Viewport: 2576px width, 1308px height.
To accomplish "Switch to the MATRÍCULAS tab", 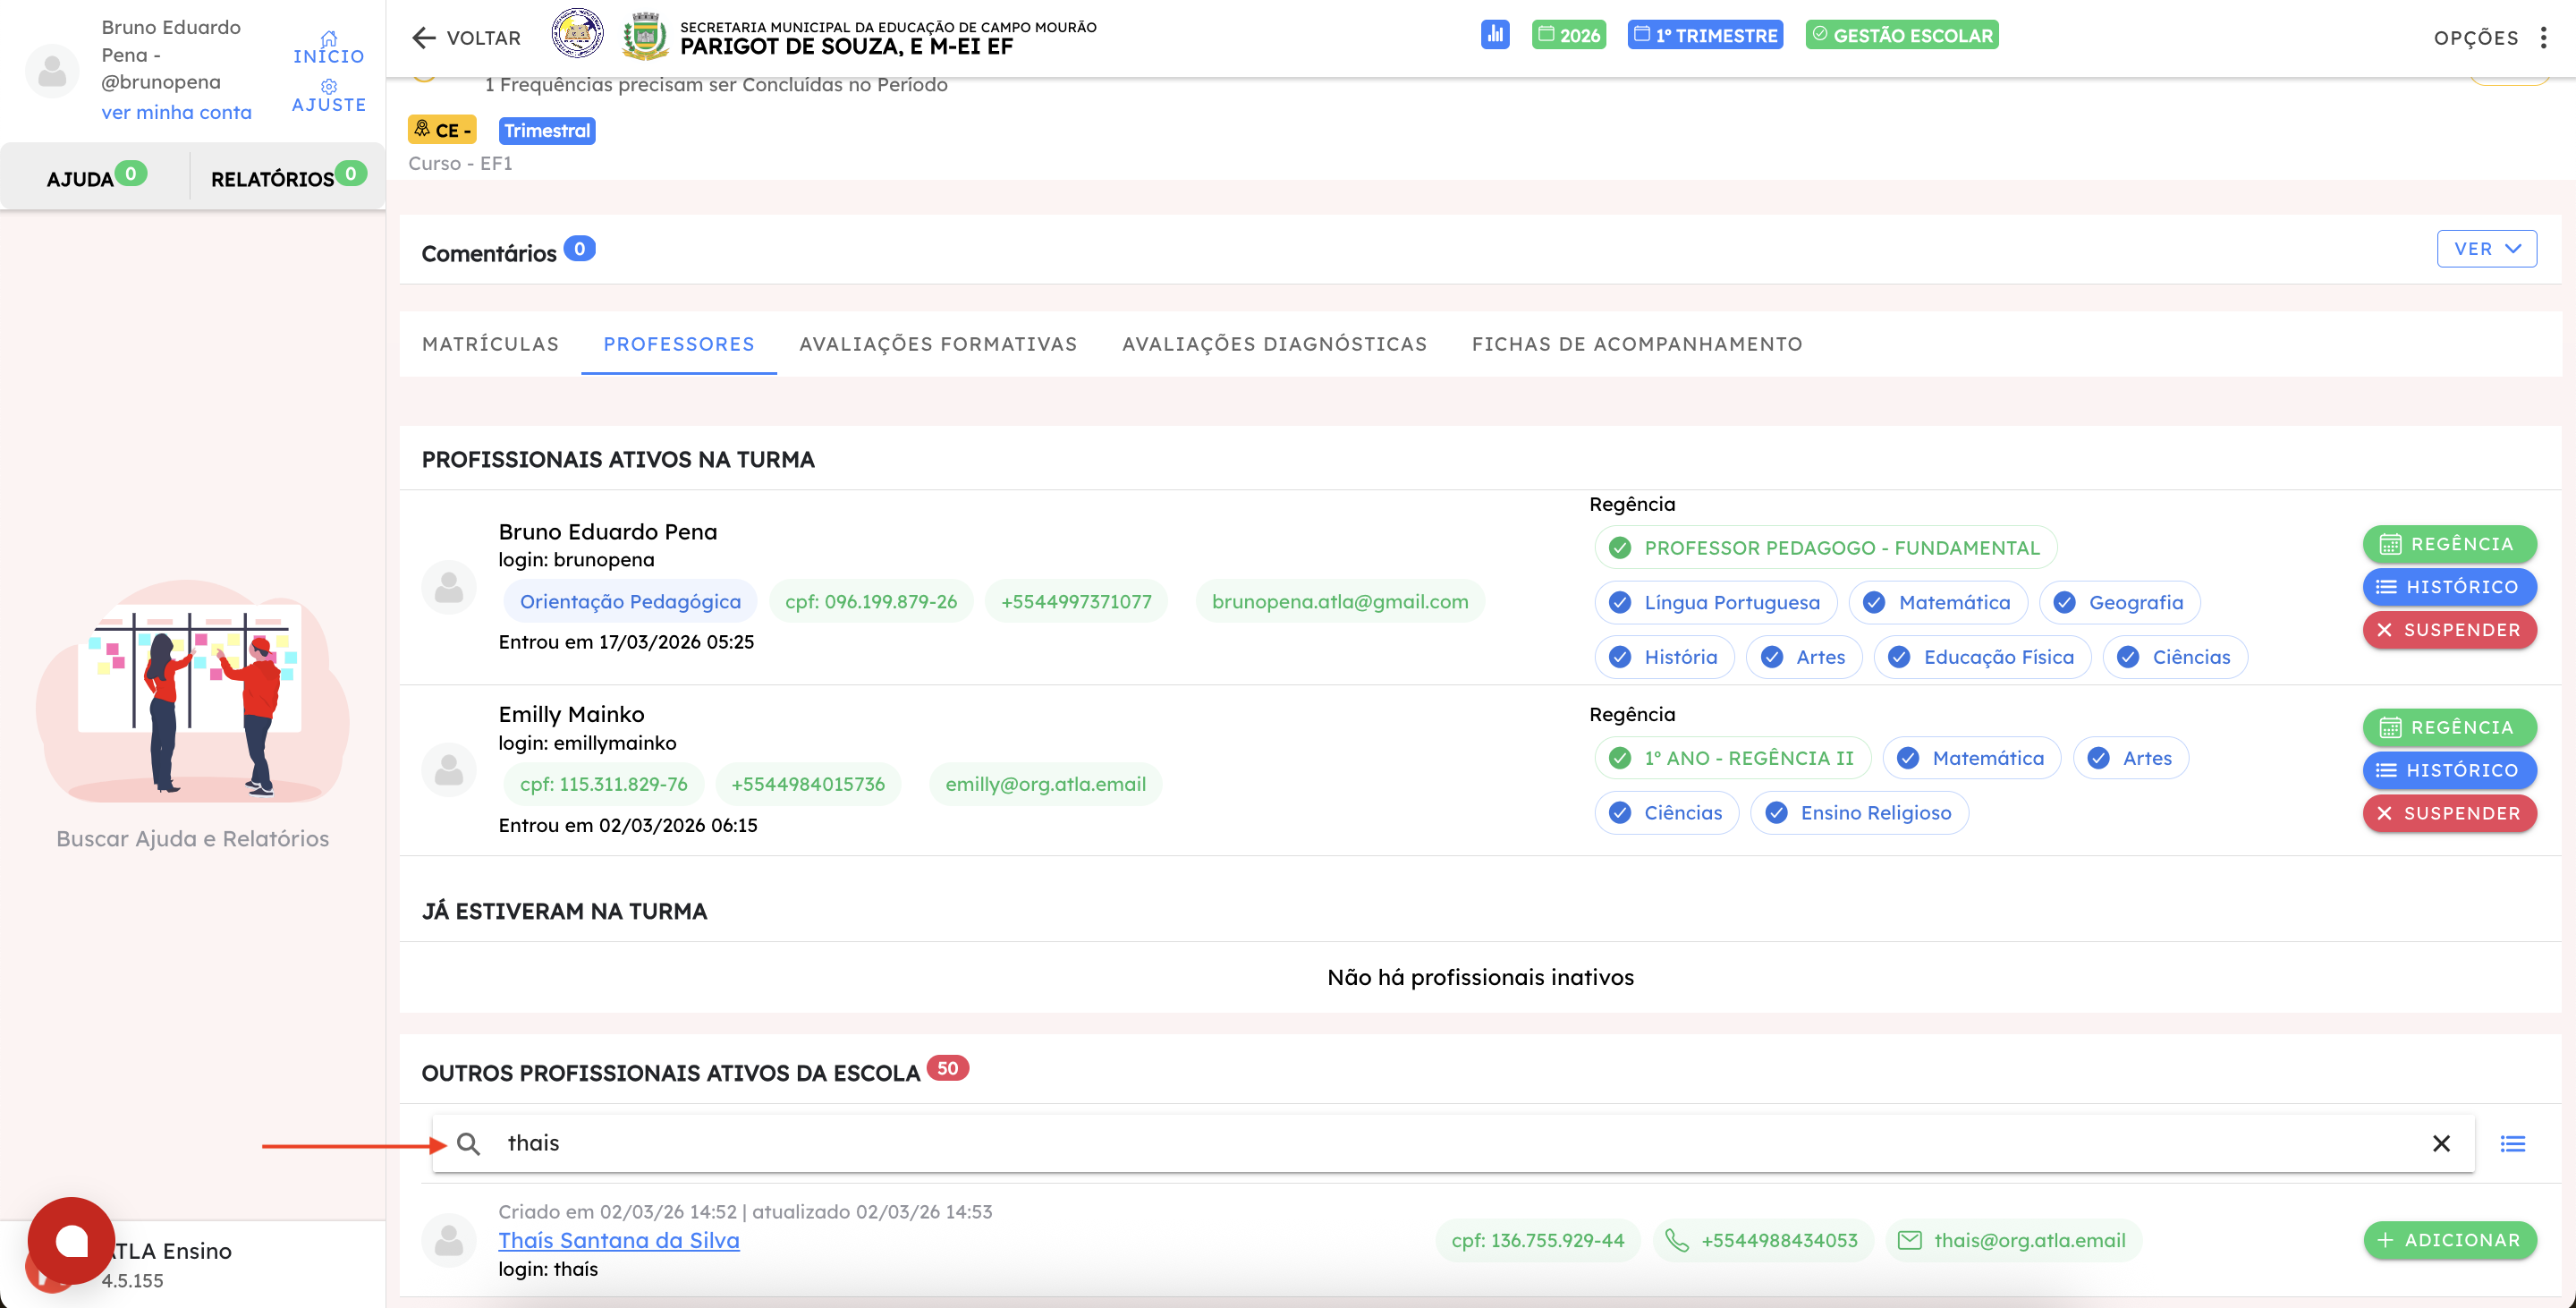I will 490,344.
